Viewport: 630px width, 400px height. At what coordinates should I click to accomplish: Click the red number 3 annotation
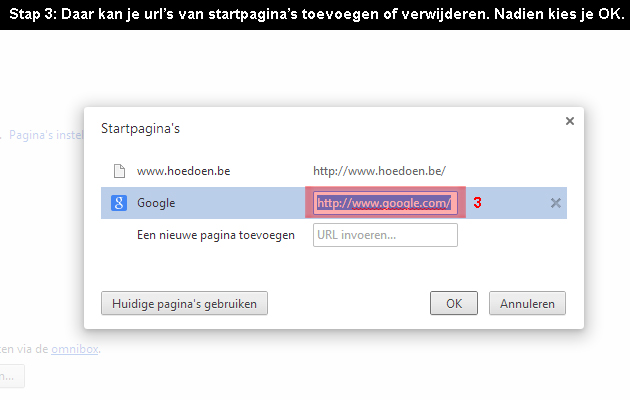[477, 203]
